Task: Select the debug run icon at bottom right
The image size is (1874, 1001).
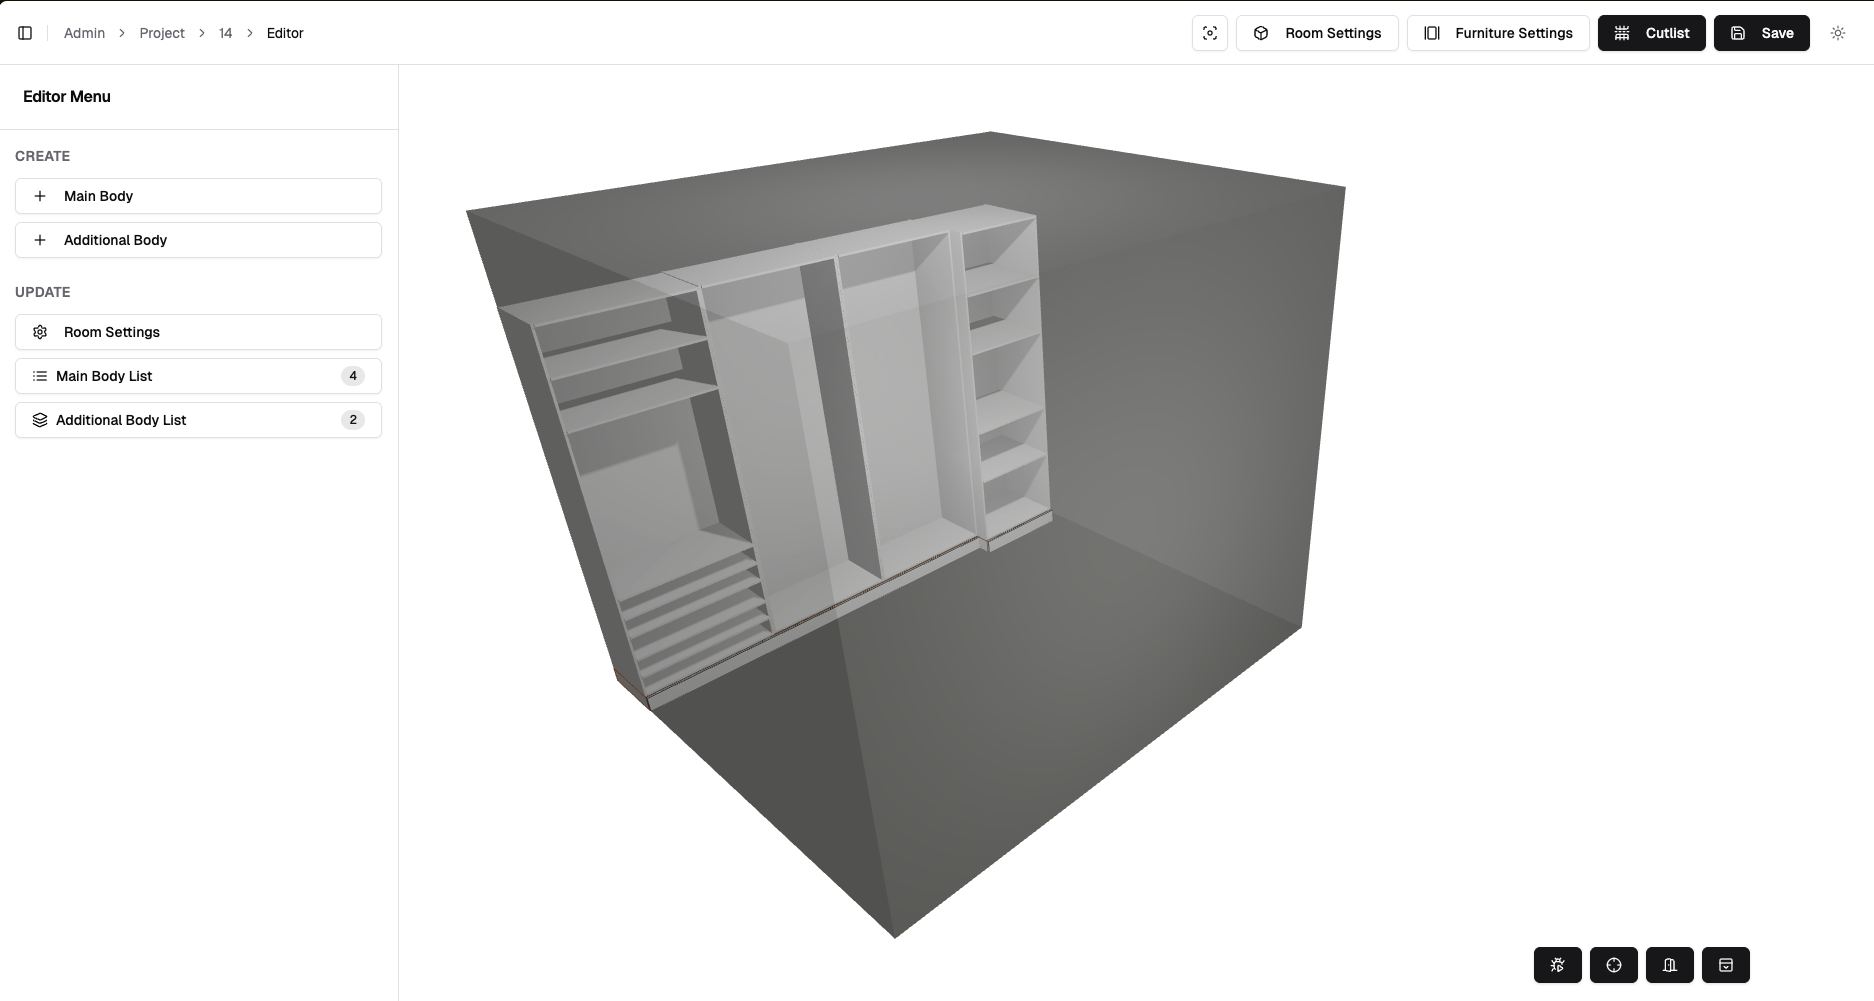Action: click(1557, 965)
